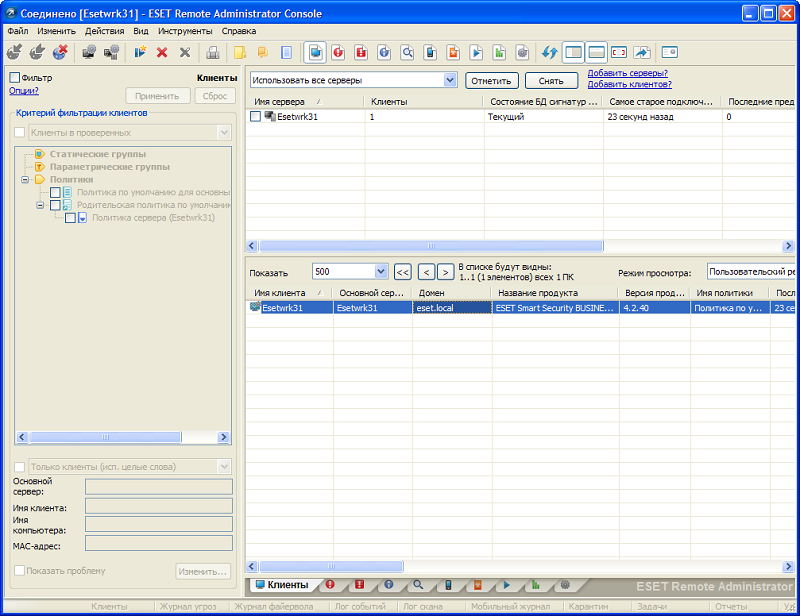Check the Клиенты в проверенных checkbox
This screenshot has width=800, height=616.
[x=19, y=133]
